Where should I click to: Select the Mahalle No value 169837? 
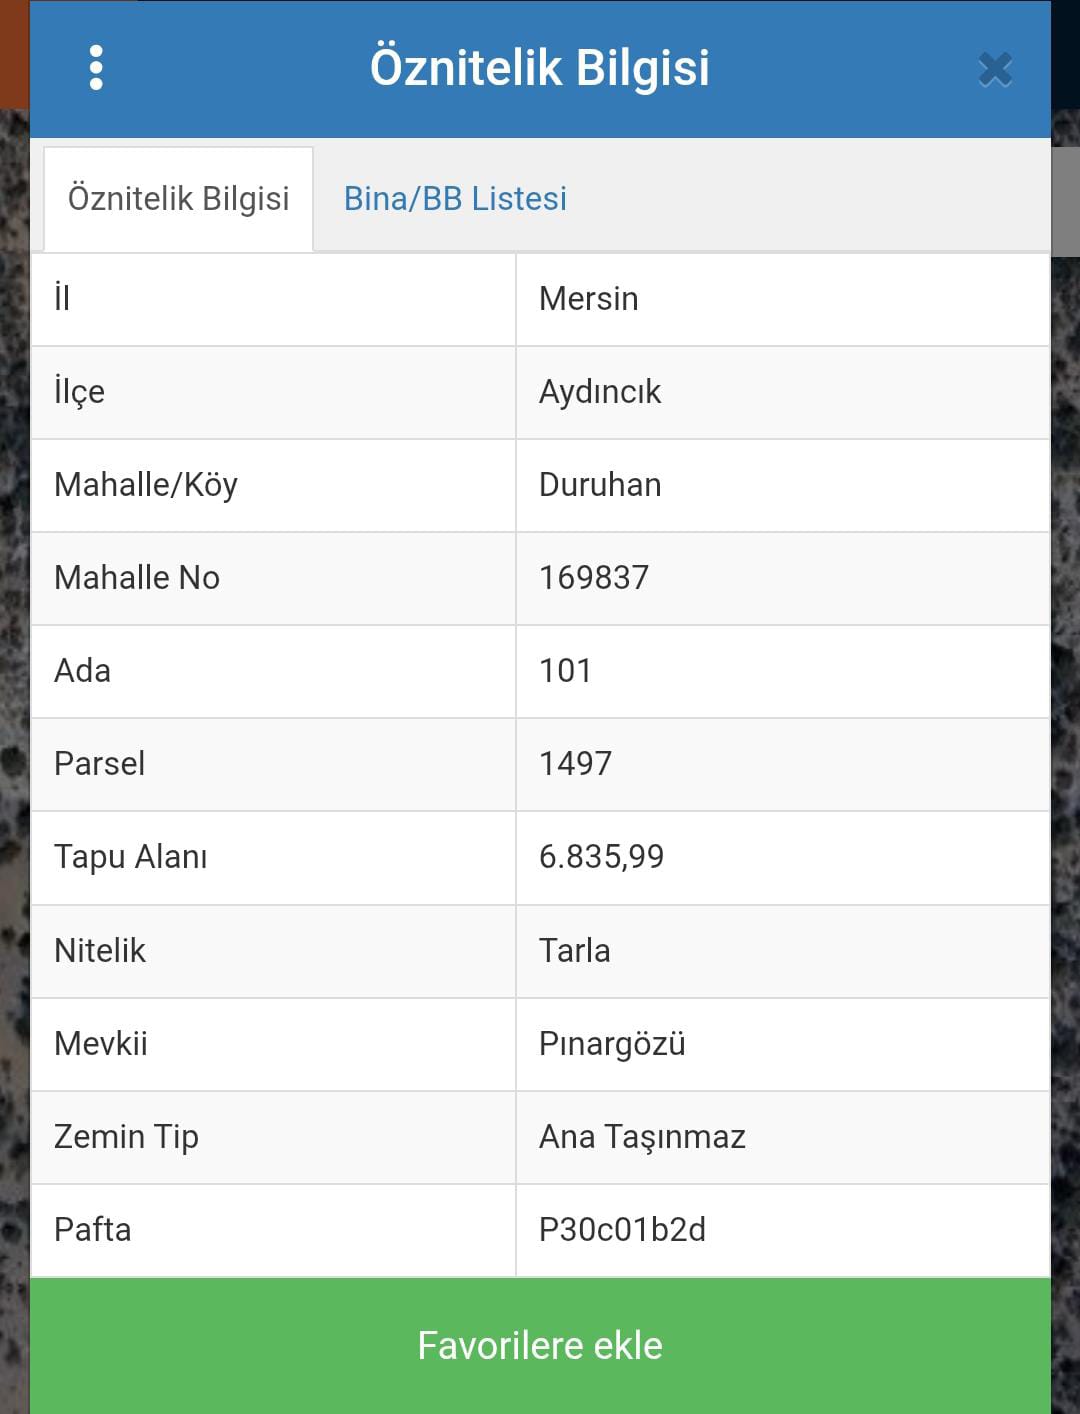(594, 578)
